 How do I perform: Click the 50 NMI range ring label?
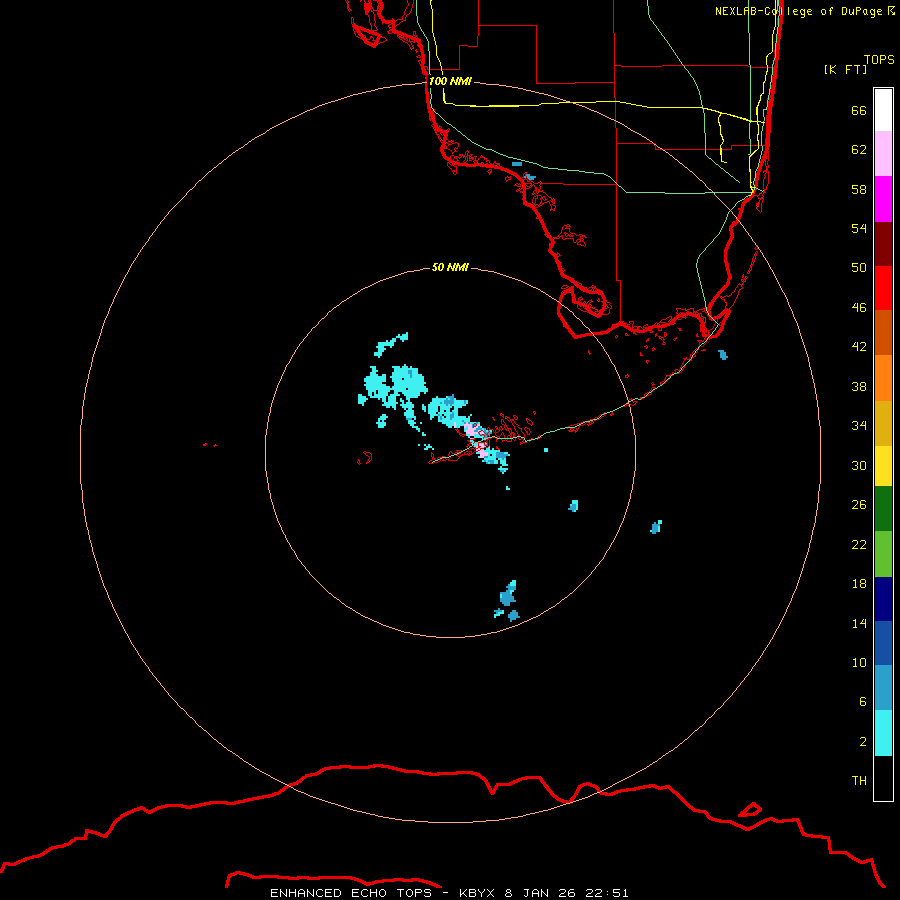(450, 267)
